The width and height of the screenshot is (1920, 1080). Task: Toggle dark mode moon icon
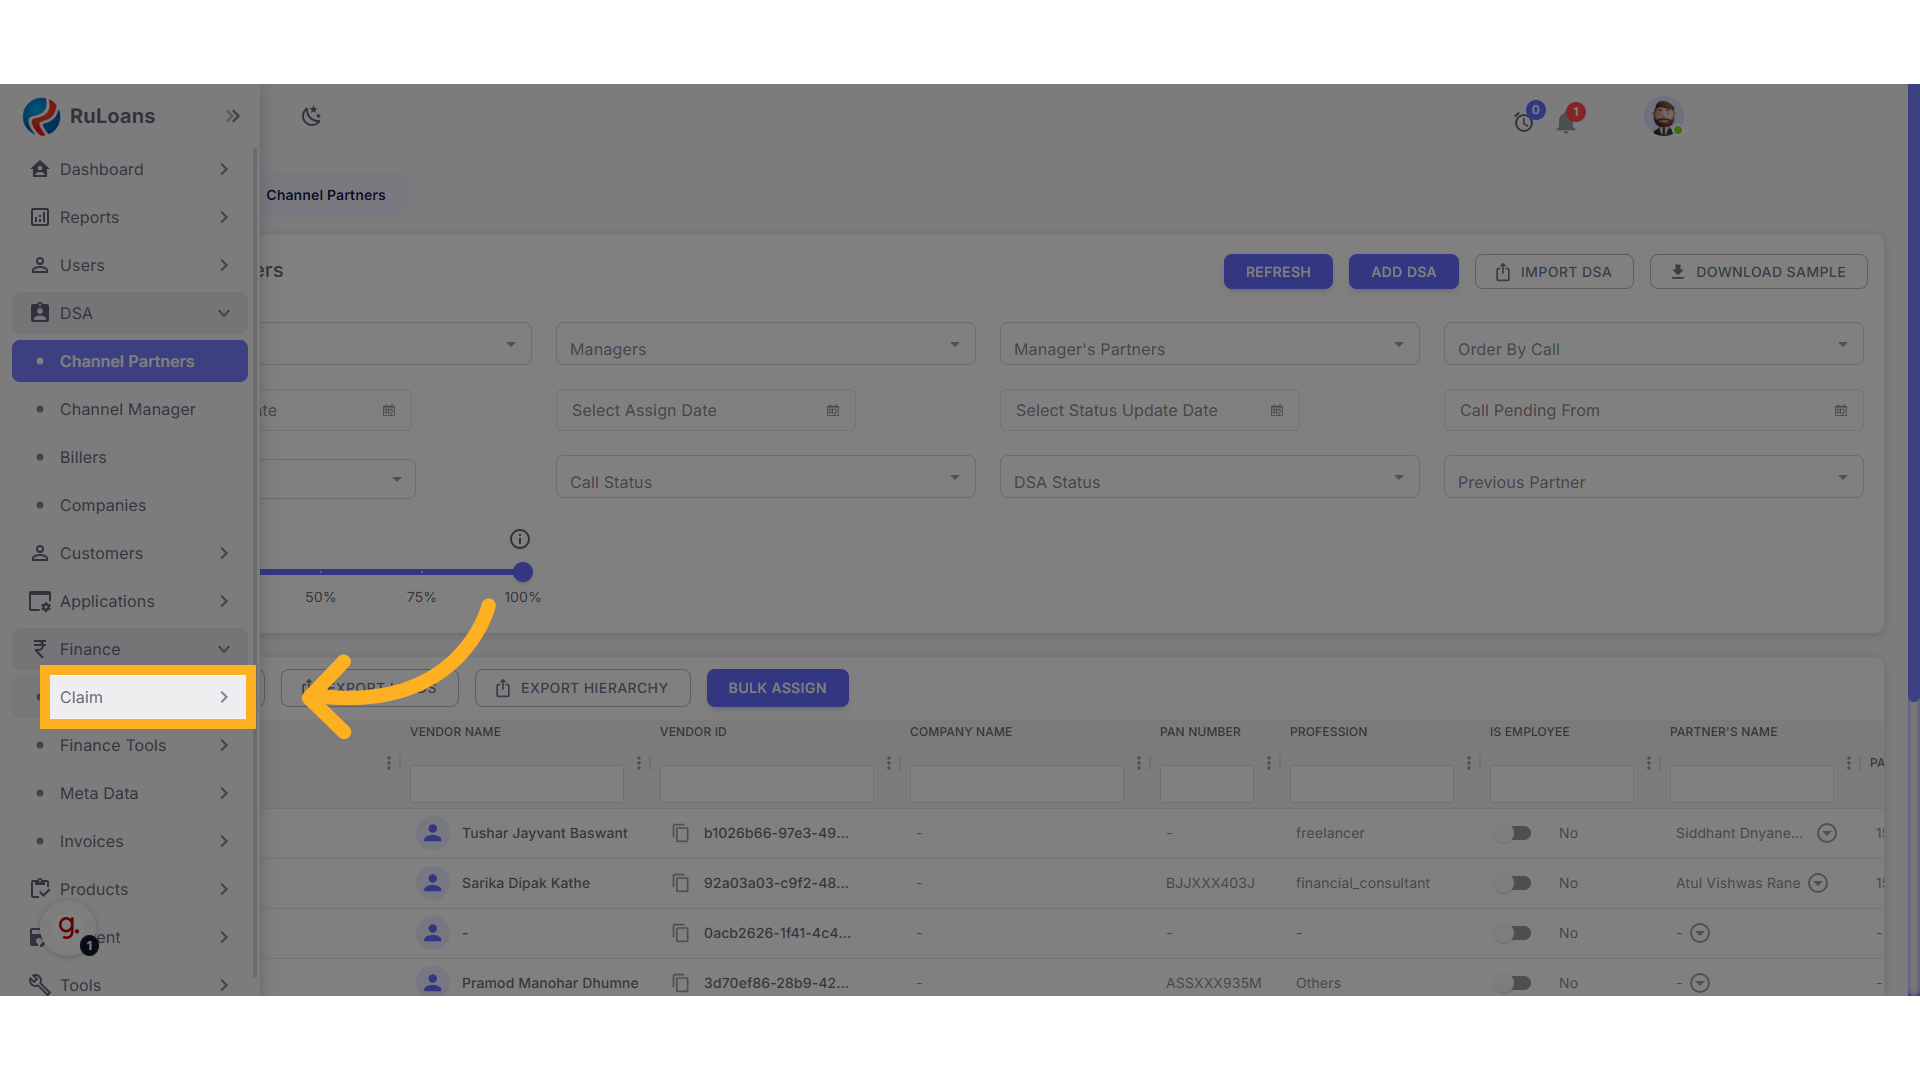(x=311, y=116)
